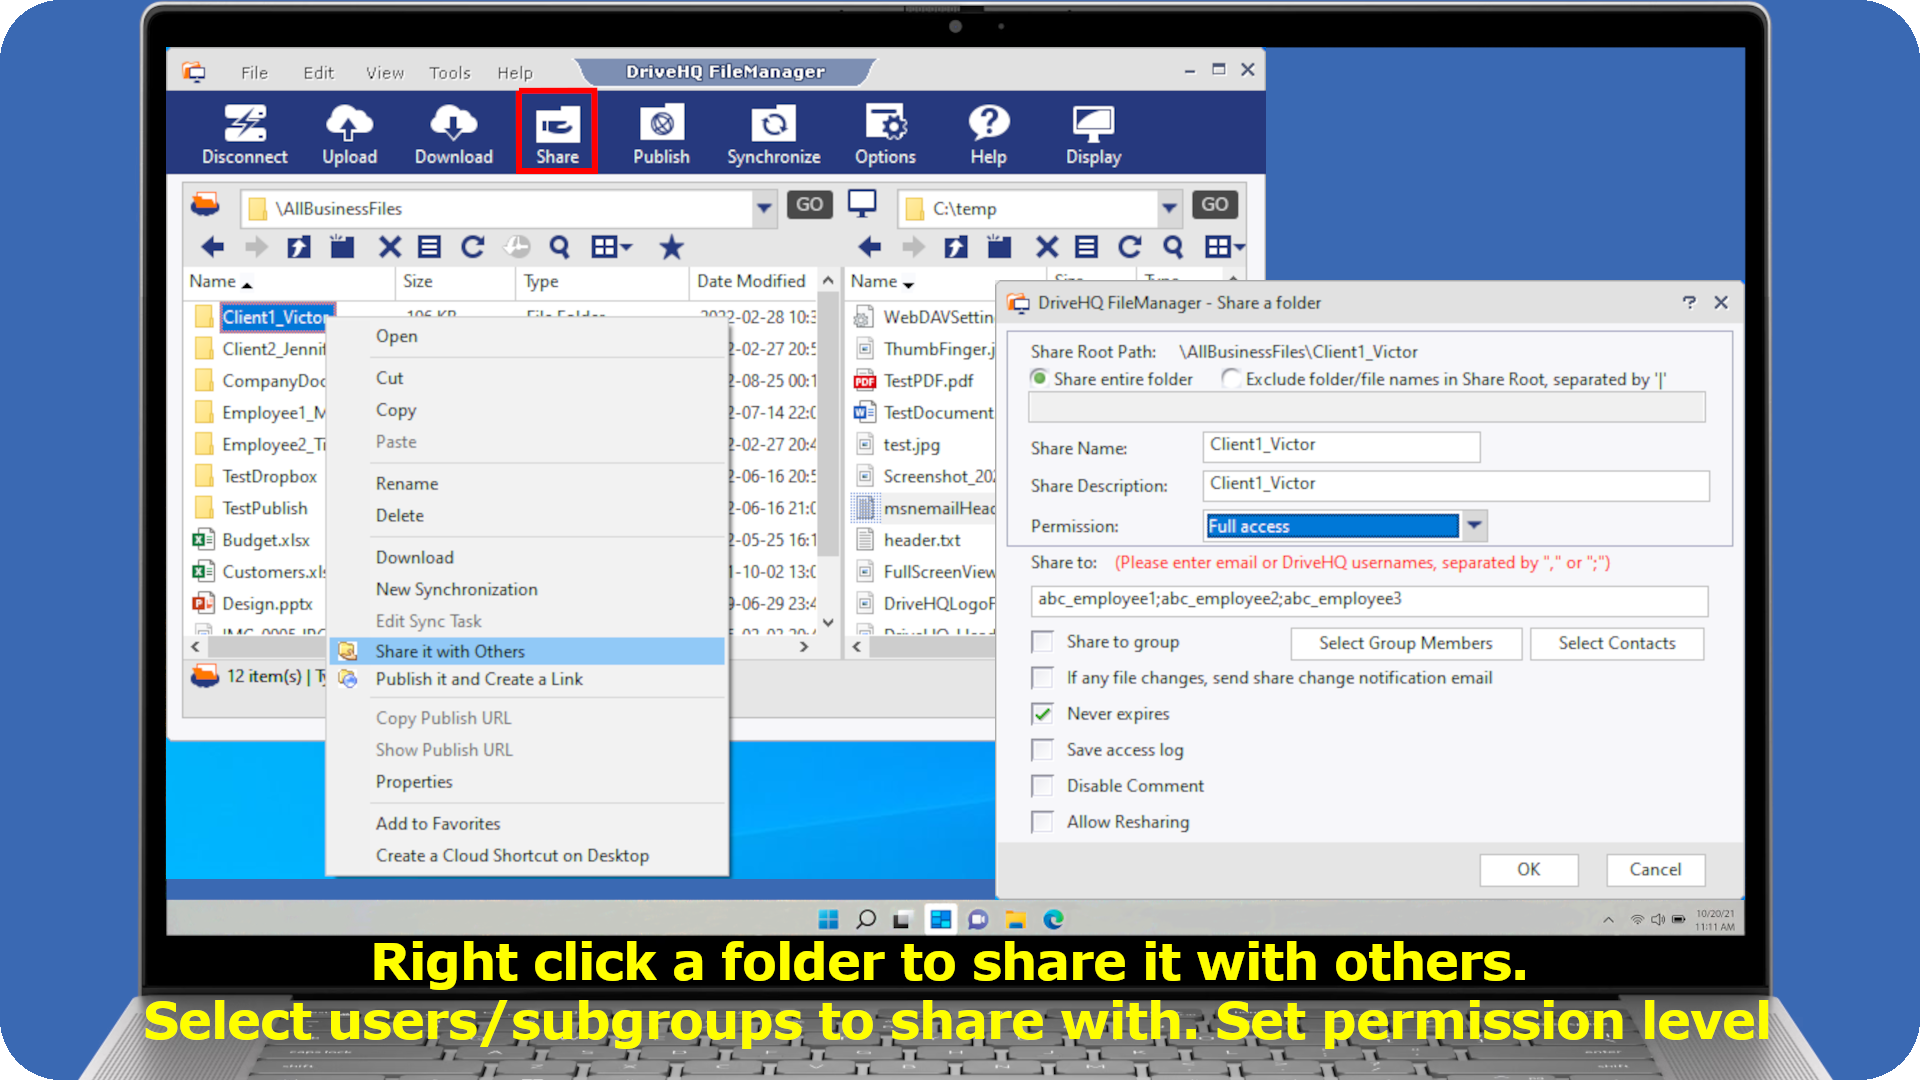Screen dimensions: 1920x1080
Task: Click the Share to usernames input field
Action: click(x=1368, y=599)
